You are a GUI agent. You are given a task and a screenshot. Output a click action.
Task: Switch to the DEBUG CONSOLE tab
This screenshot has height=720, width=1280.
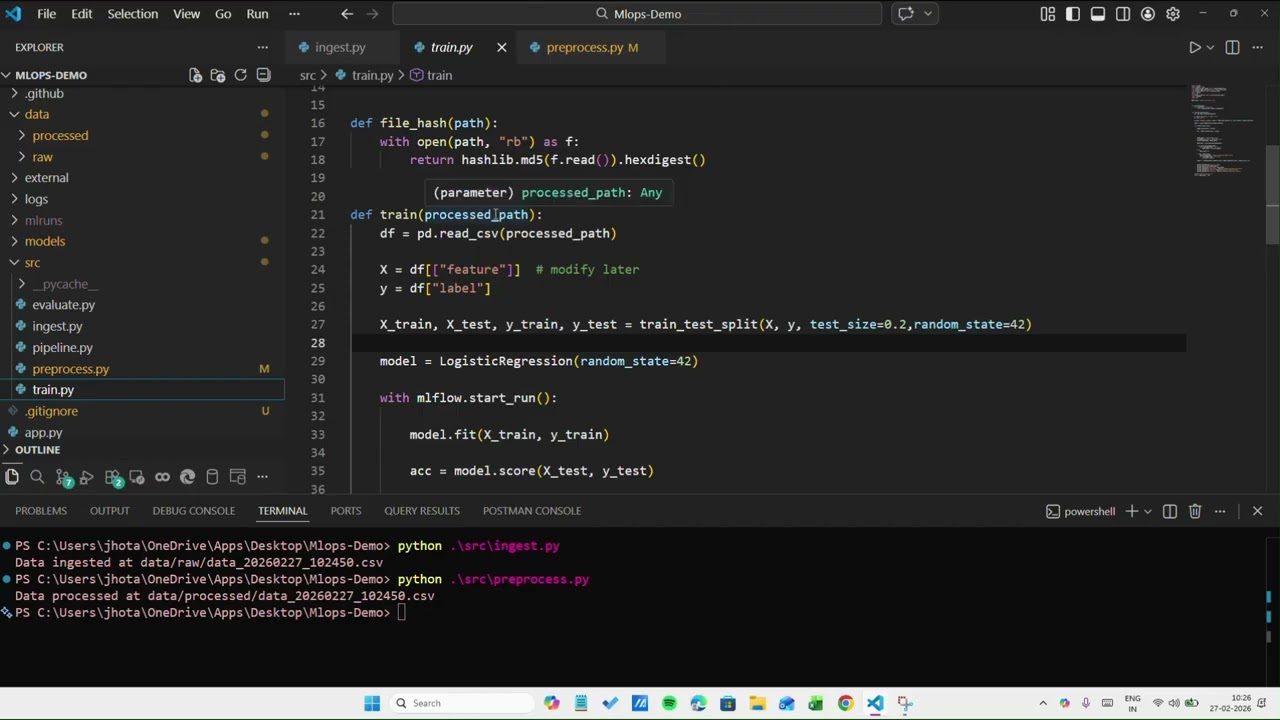coord(193,511)
